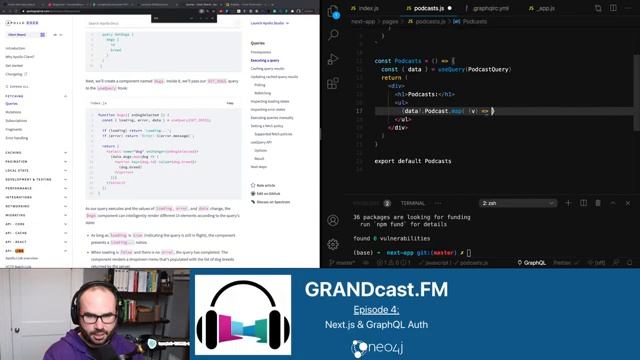Open the Launch Apollo Studio dropdown

tap(270, 23)
